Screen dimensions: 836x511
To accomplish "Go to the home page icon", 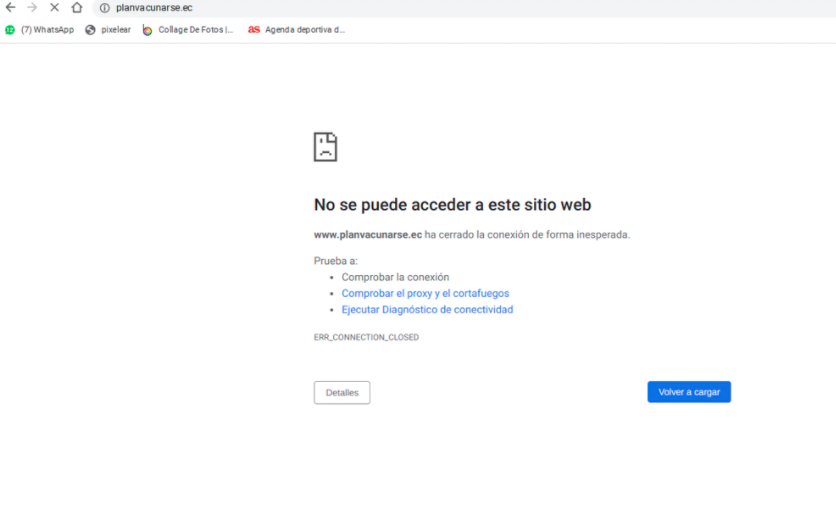I will [x=77, y=7].
